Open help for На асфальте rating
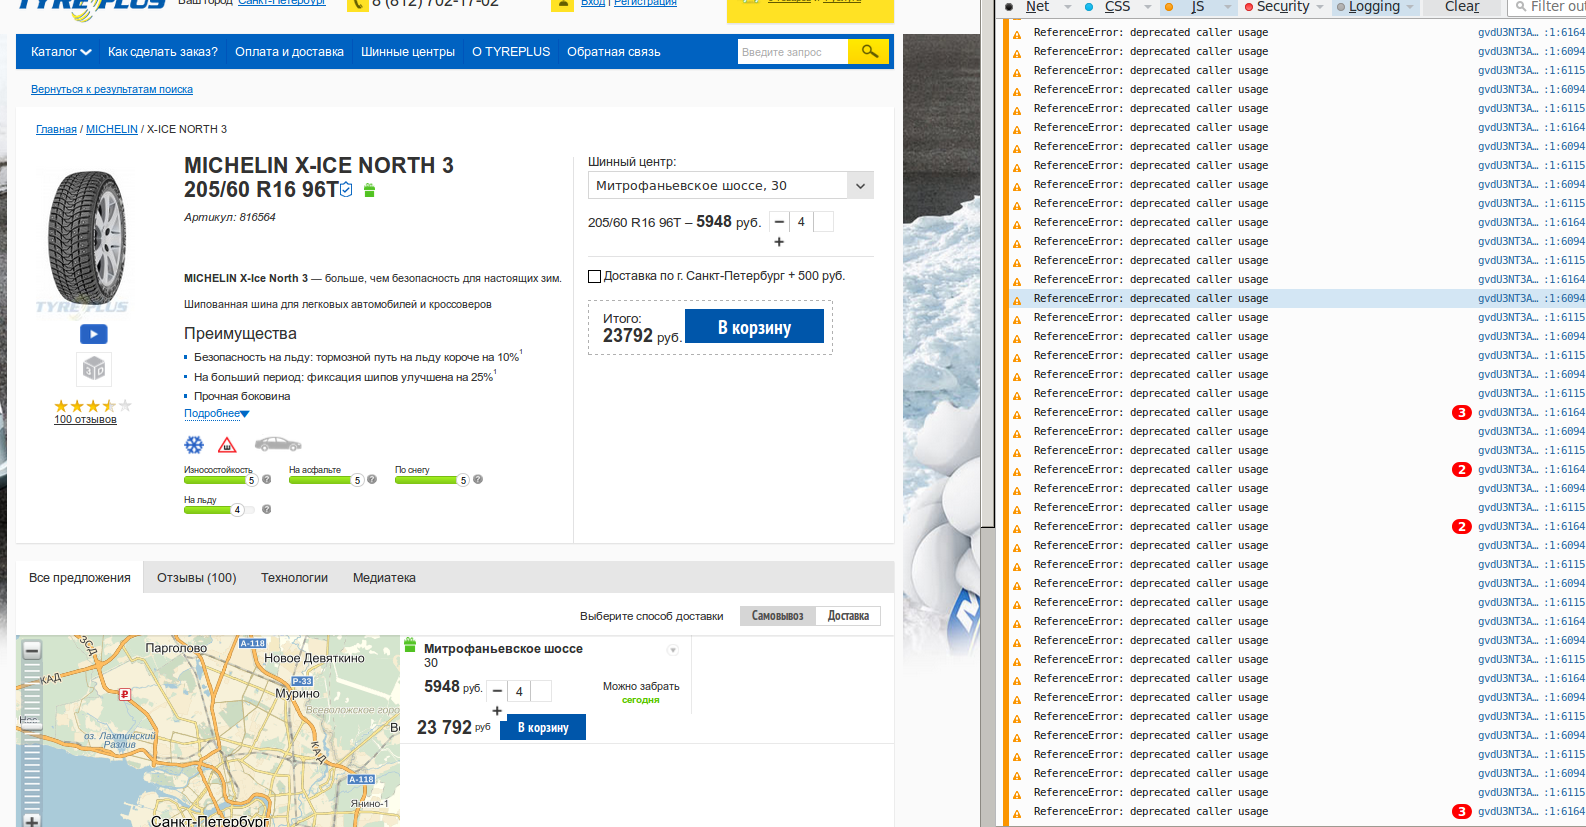The width and height of the screenshot is (1586, 827). pos(372,479)
